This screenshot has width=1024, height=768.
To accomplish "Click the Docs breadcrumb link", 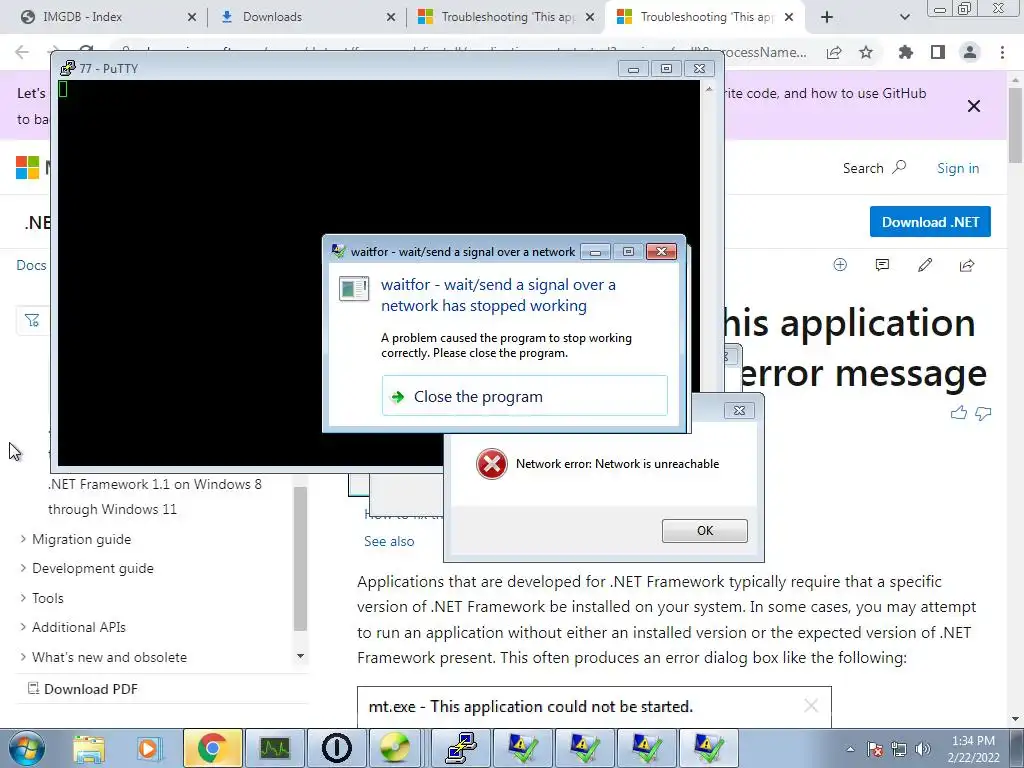I will coord(31,265).
